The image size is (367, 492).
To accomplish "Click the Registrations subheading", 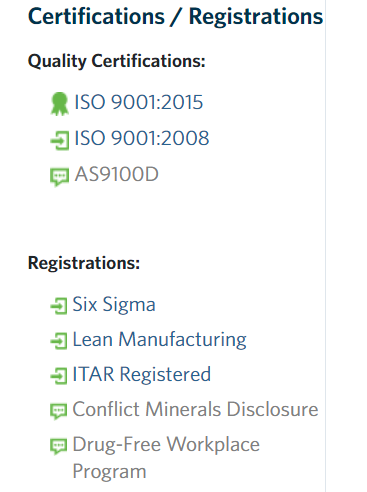I will pyautogui.click(x=84, y=263).
